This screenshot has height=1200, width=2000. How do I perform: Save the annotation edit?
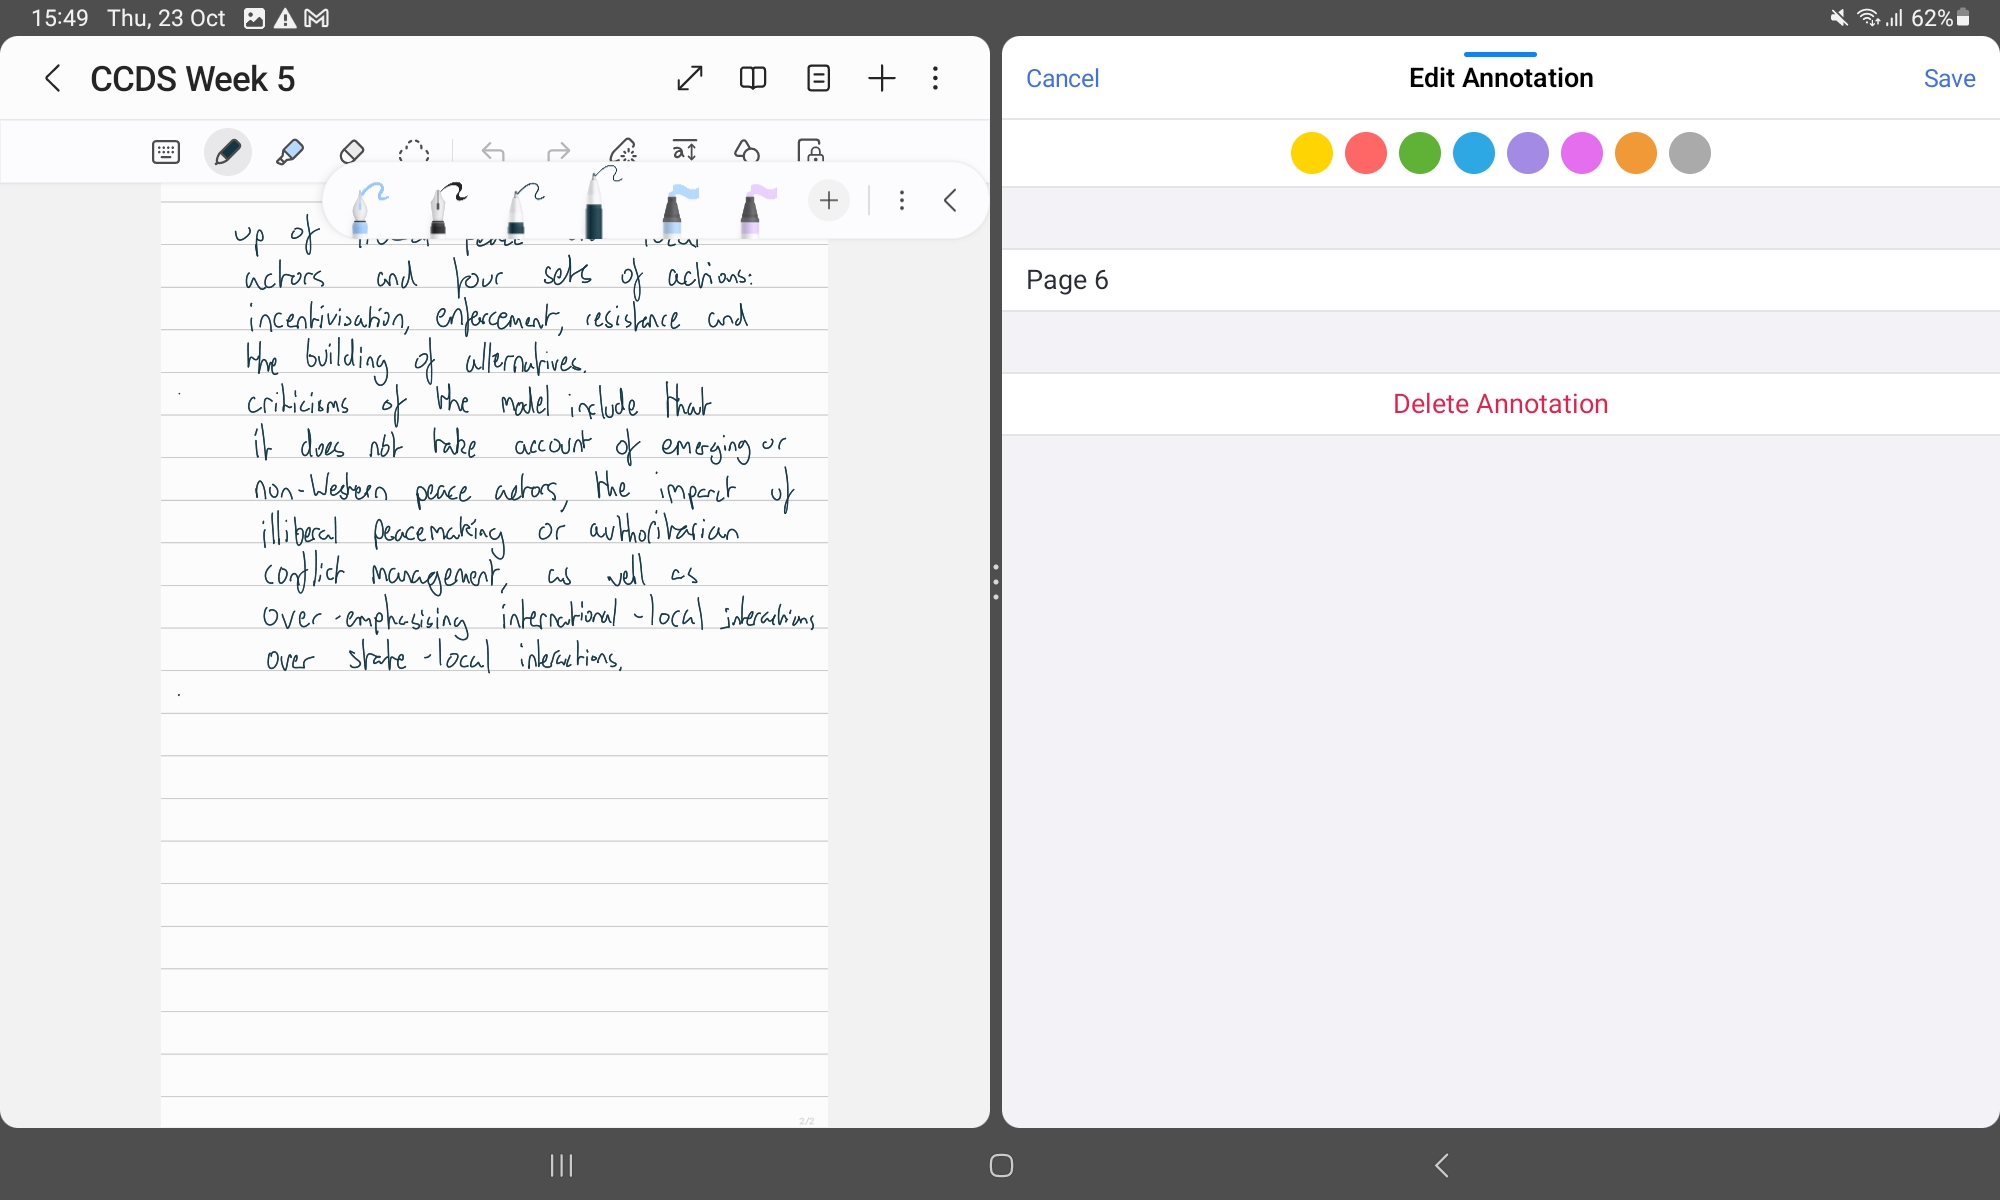1948,78
